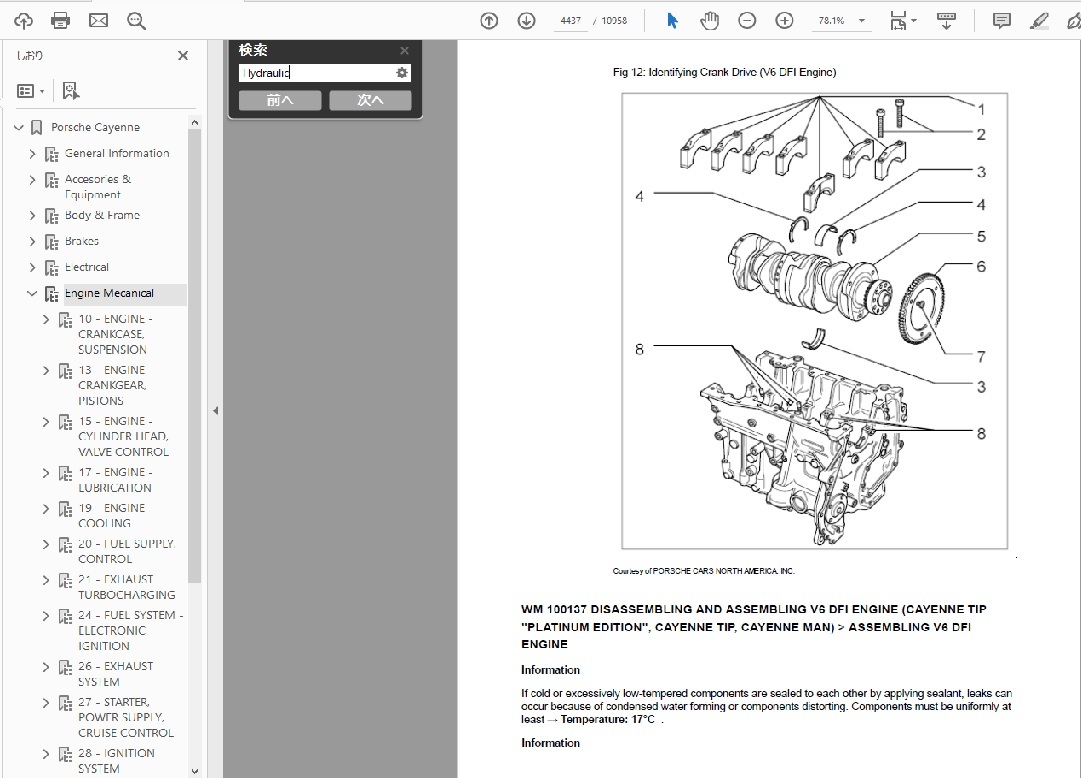Click the print icon in toolbar
Viewport: 1081px width, 778px height.
(x=60, y=20)
